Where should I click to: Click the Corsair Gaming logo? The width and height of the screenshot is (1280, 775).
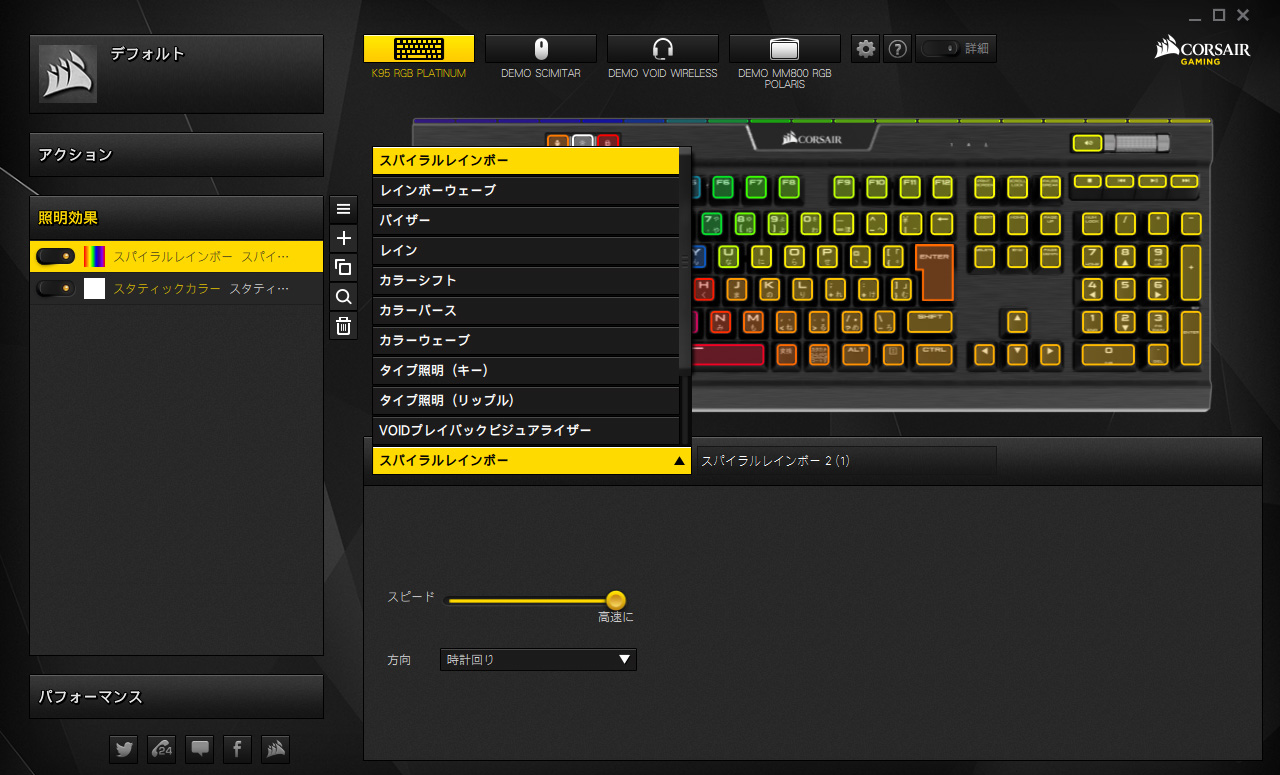click(1201, 50)
